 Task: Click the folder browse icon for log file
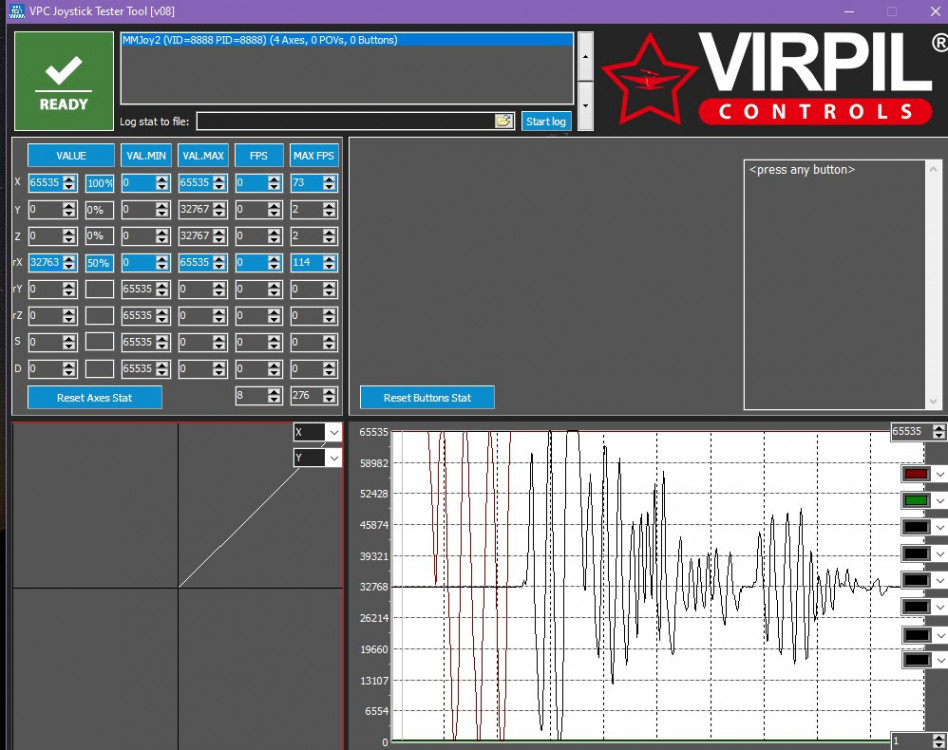coord(504,121)
